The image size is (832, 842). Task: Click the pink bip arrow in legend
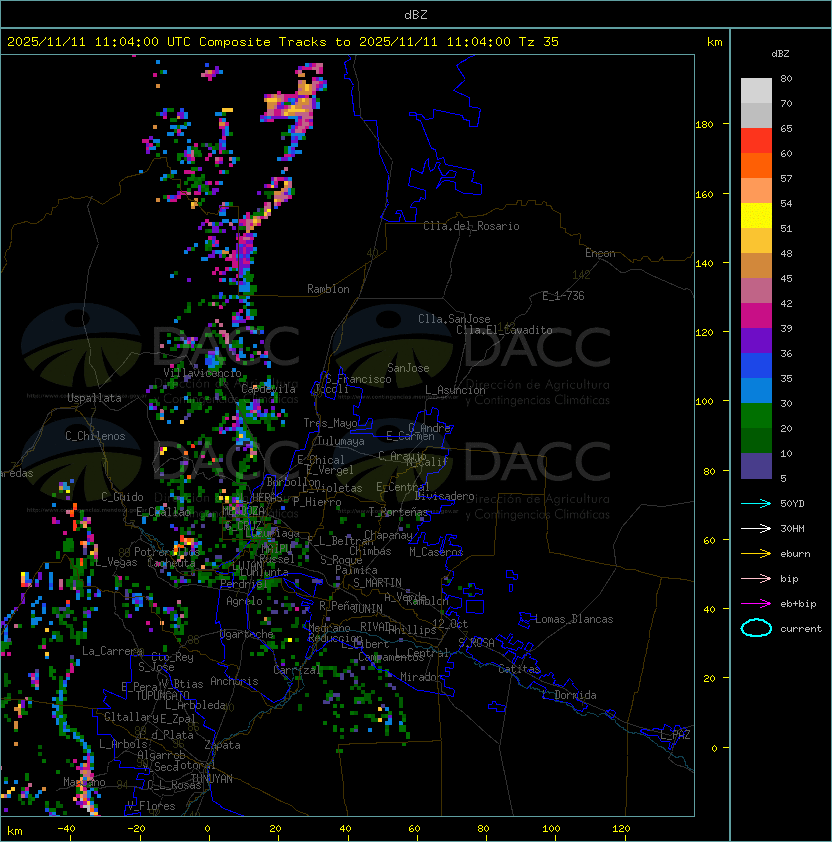coord(756,578)
